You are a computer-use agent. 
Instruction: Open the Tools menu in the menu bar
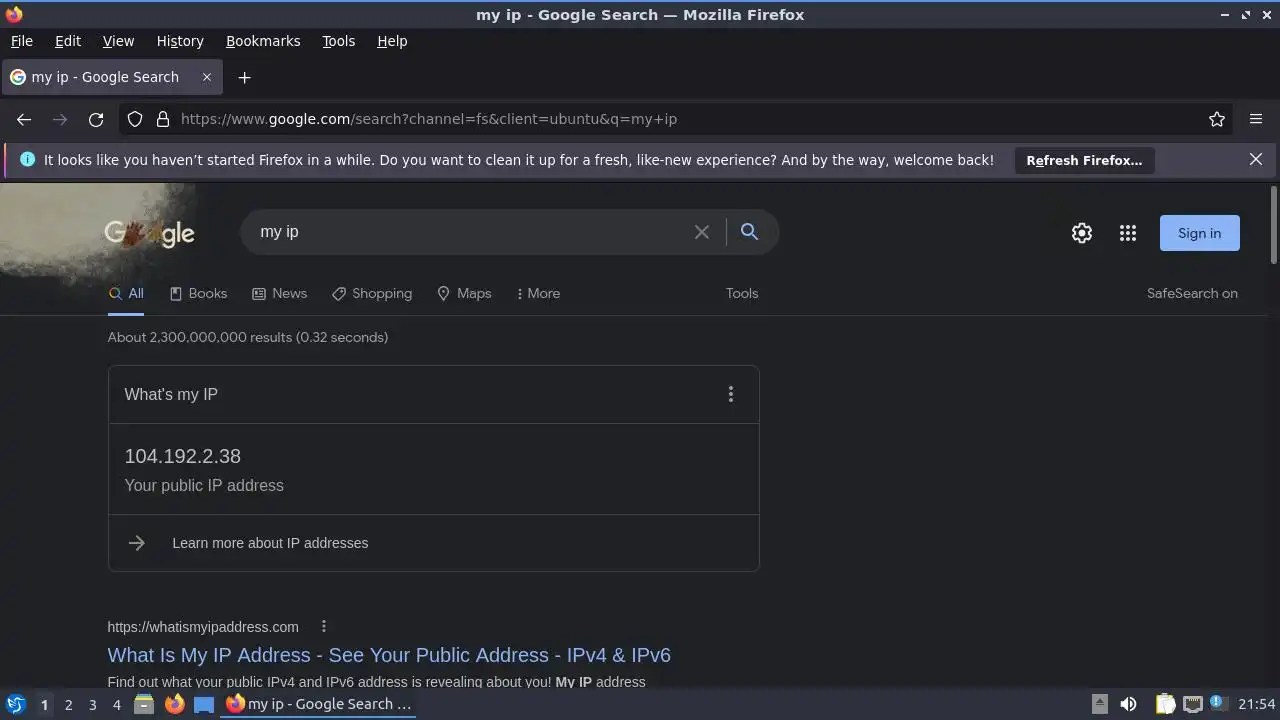(338, 41)
